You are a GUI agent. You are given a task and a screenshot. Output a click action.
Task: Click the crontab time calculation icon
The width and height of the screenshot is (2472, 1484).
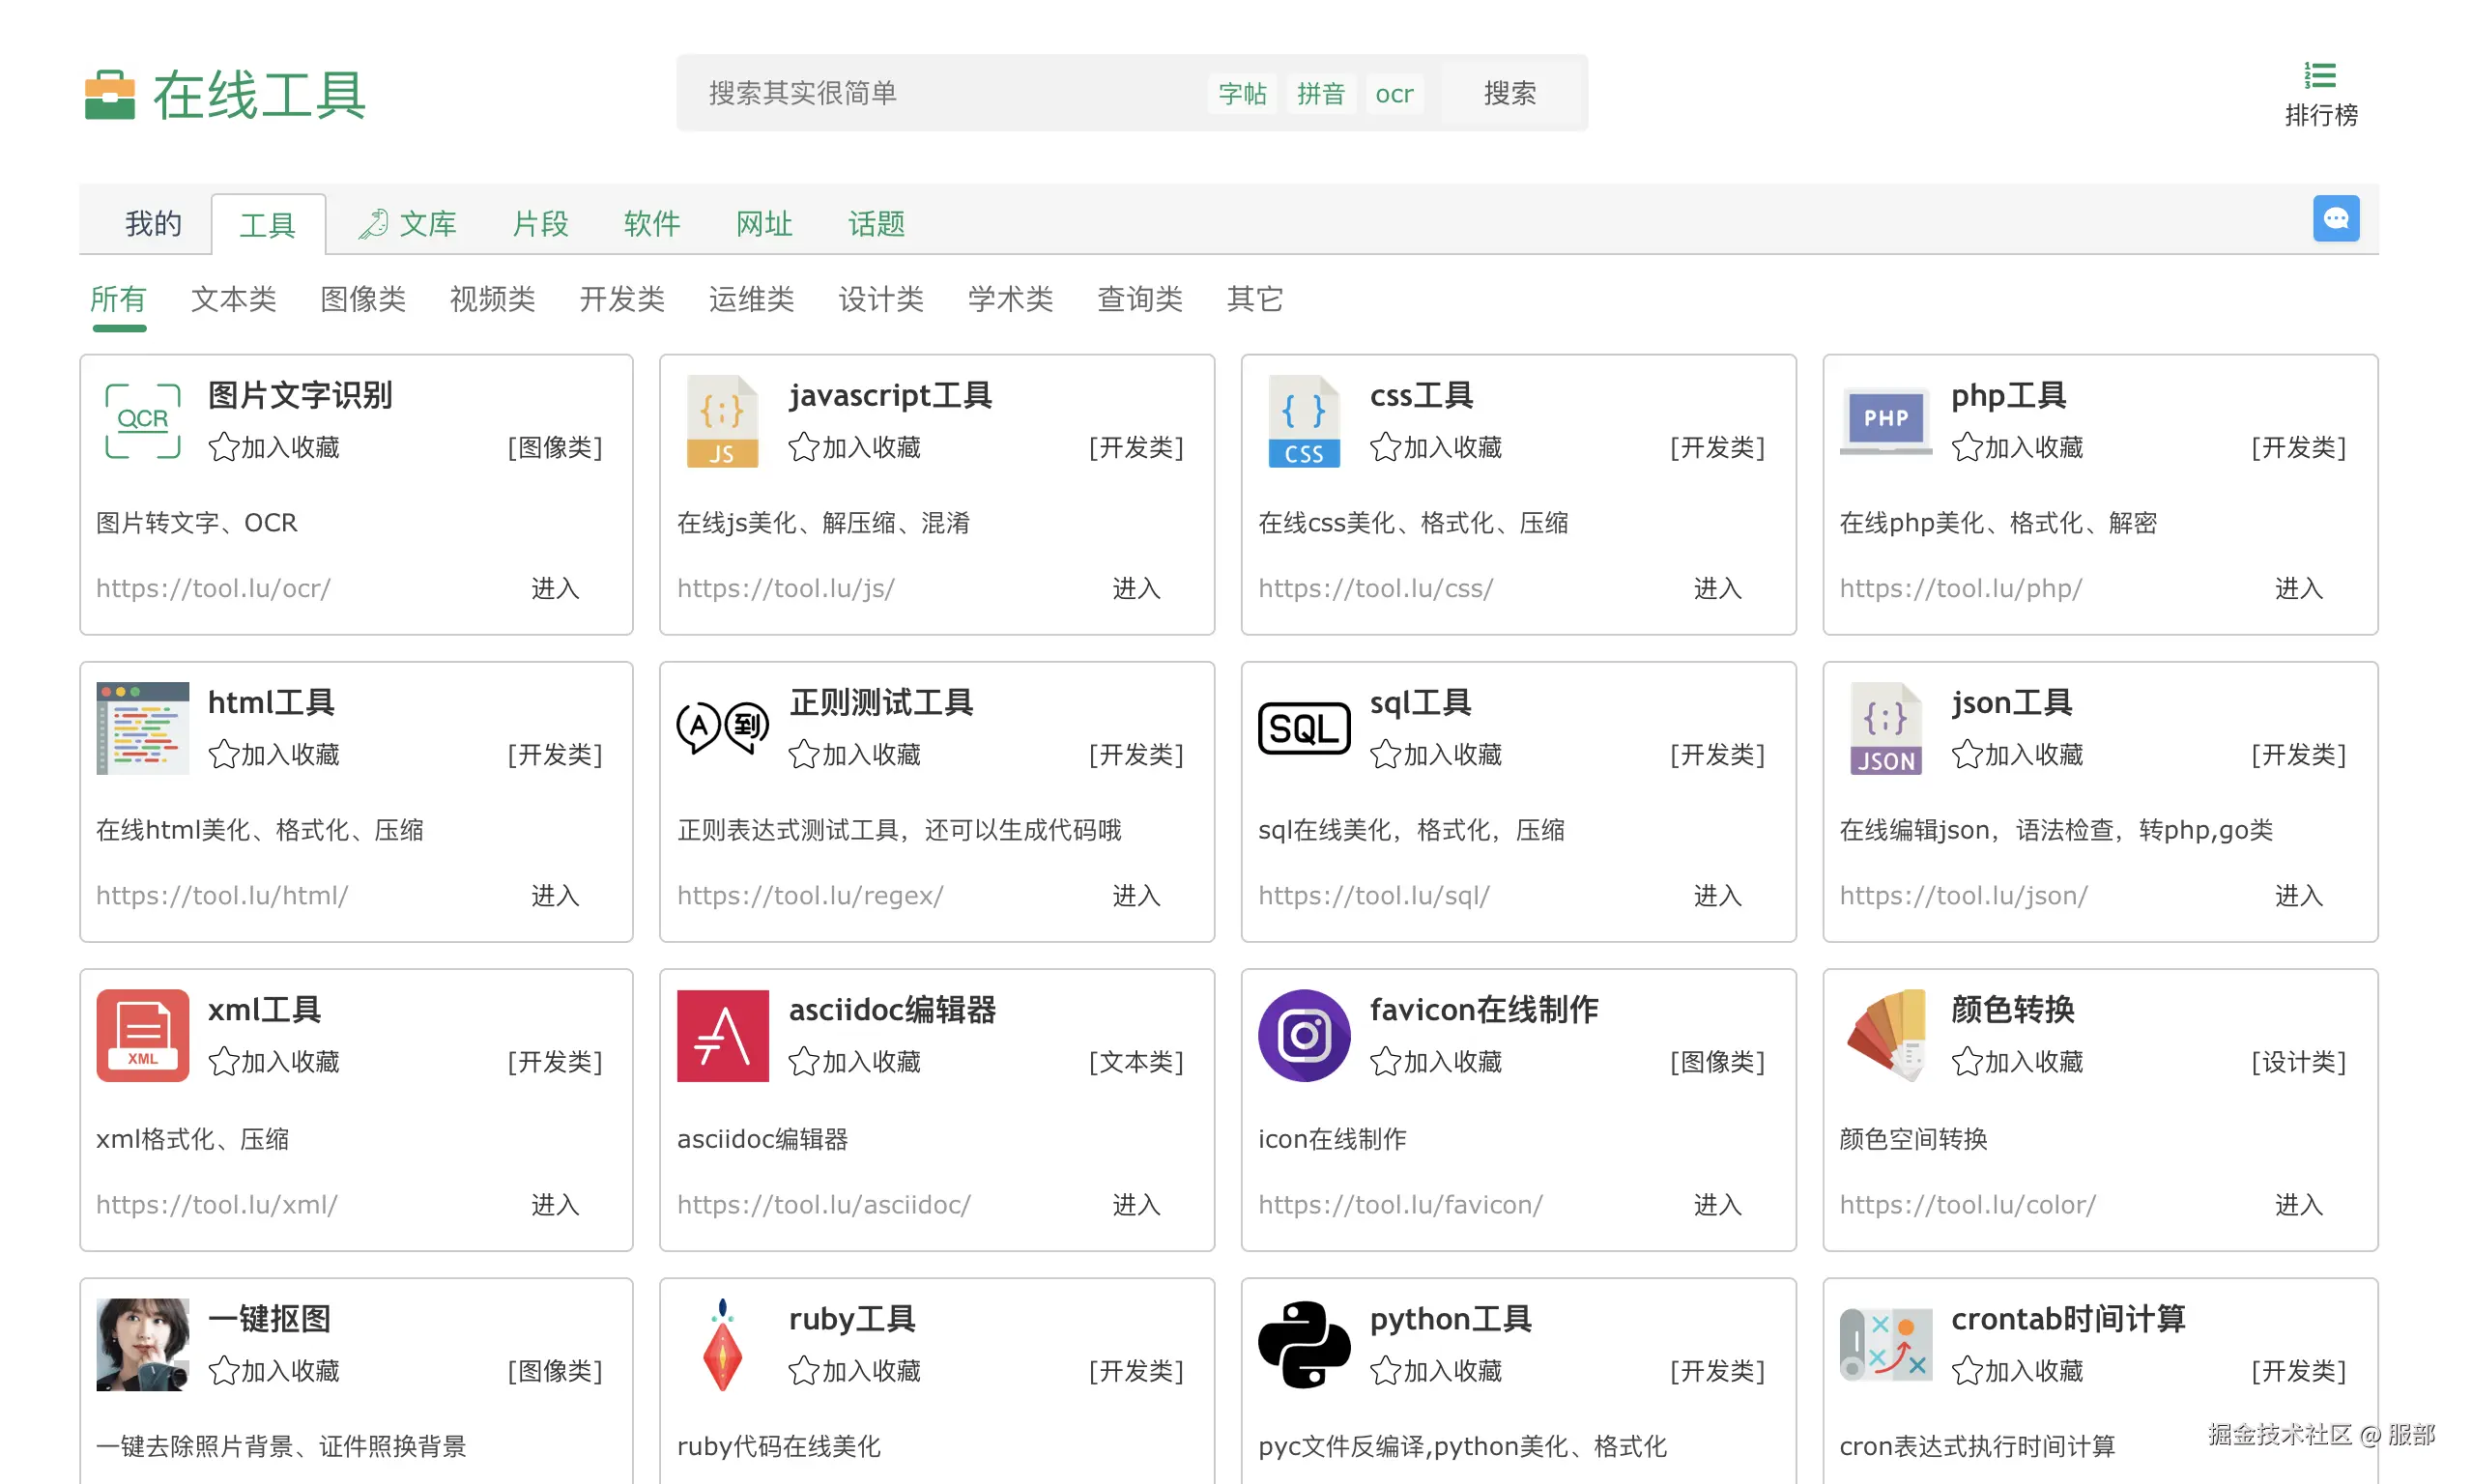(x=1885, y=1343)
